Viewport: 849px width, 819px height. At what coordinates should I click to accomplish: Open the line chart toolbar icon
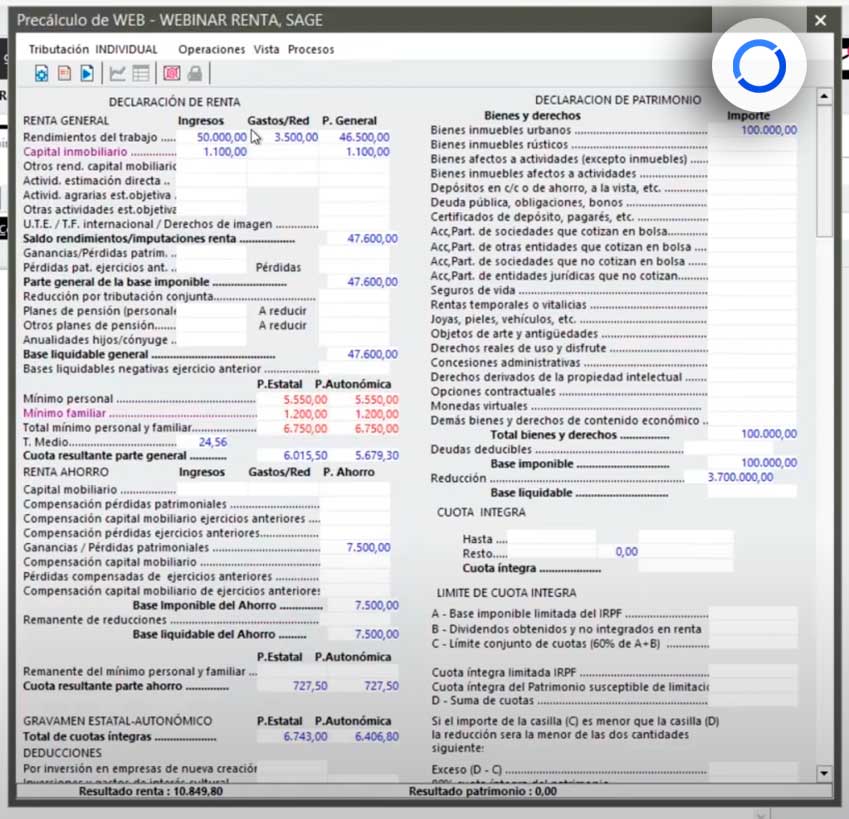(x=118, y=73)
